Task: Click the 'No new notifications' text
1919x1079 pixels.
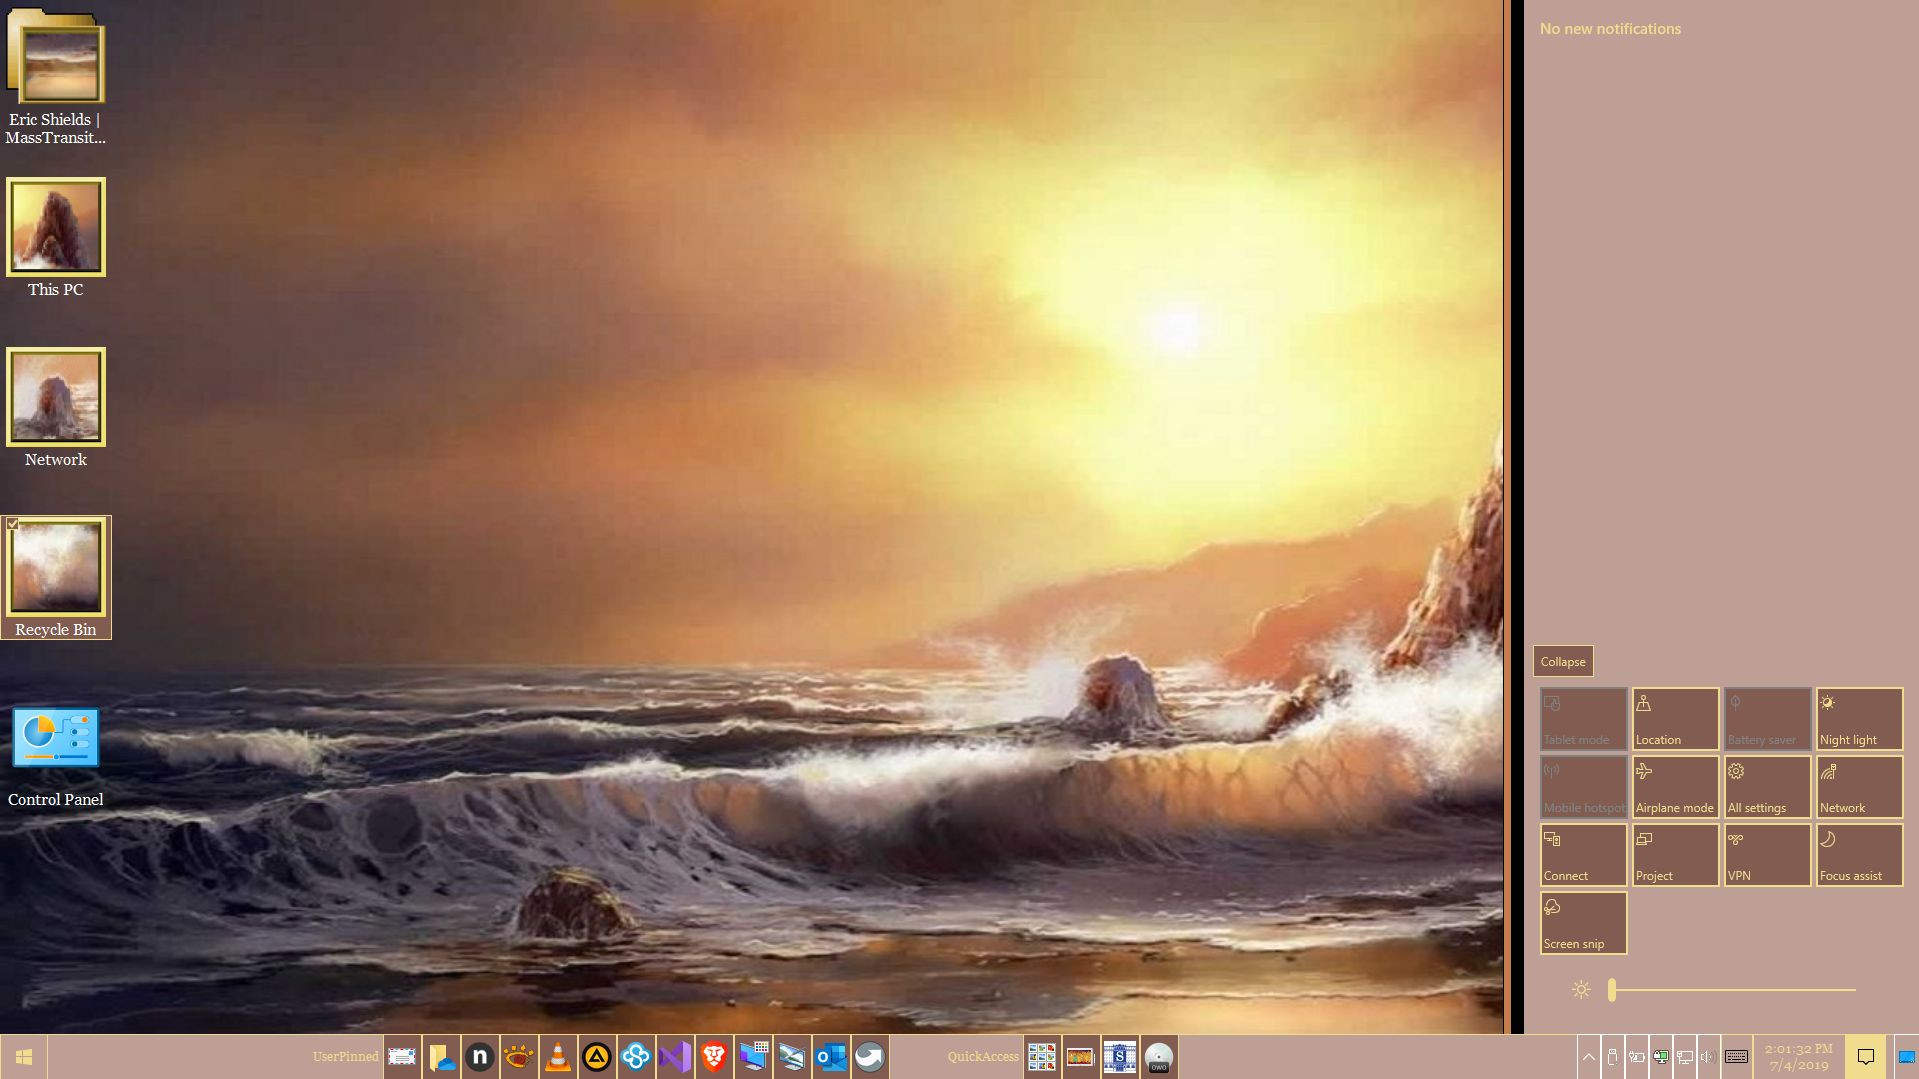Action: [x=1610, y=29]
